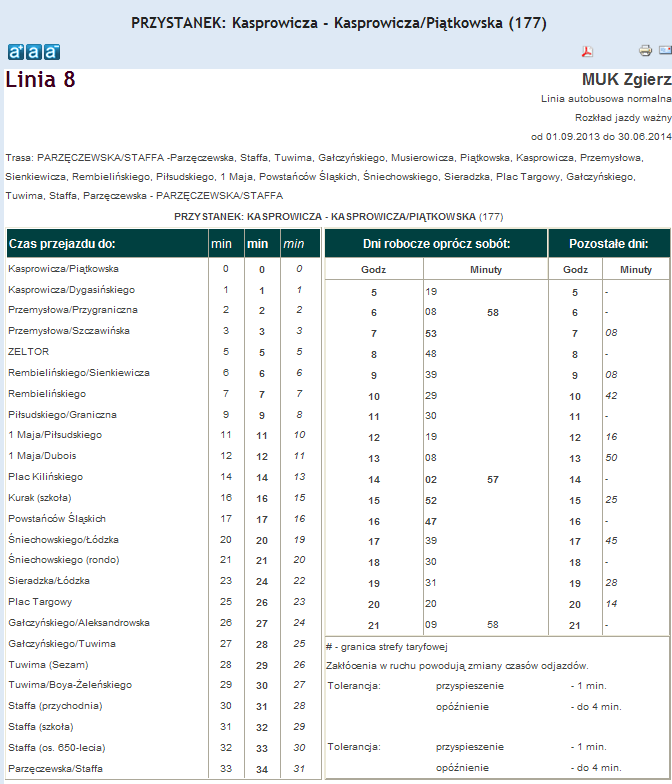Click the MUK Zgierz operator name

[x=626, y=79]
